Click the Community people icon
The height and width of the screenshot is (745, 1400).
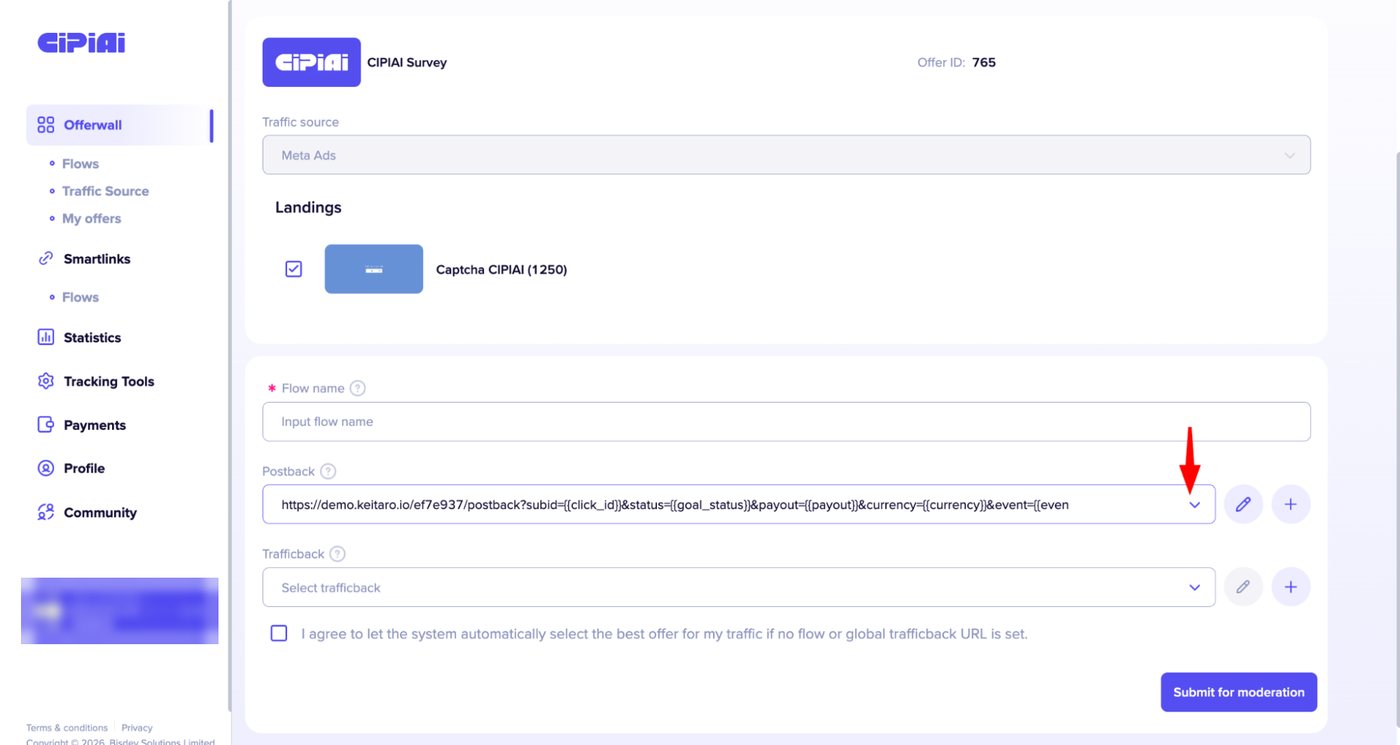pos(45,512)
